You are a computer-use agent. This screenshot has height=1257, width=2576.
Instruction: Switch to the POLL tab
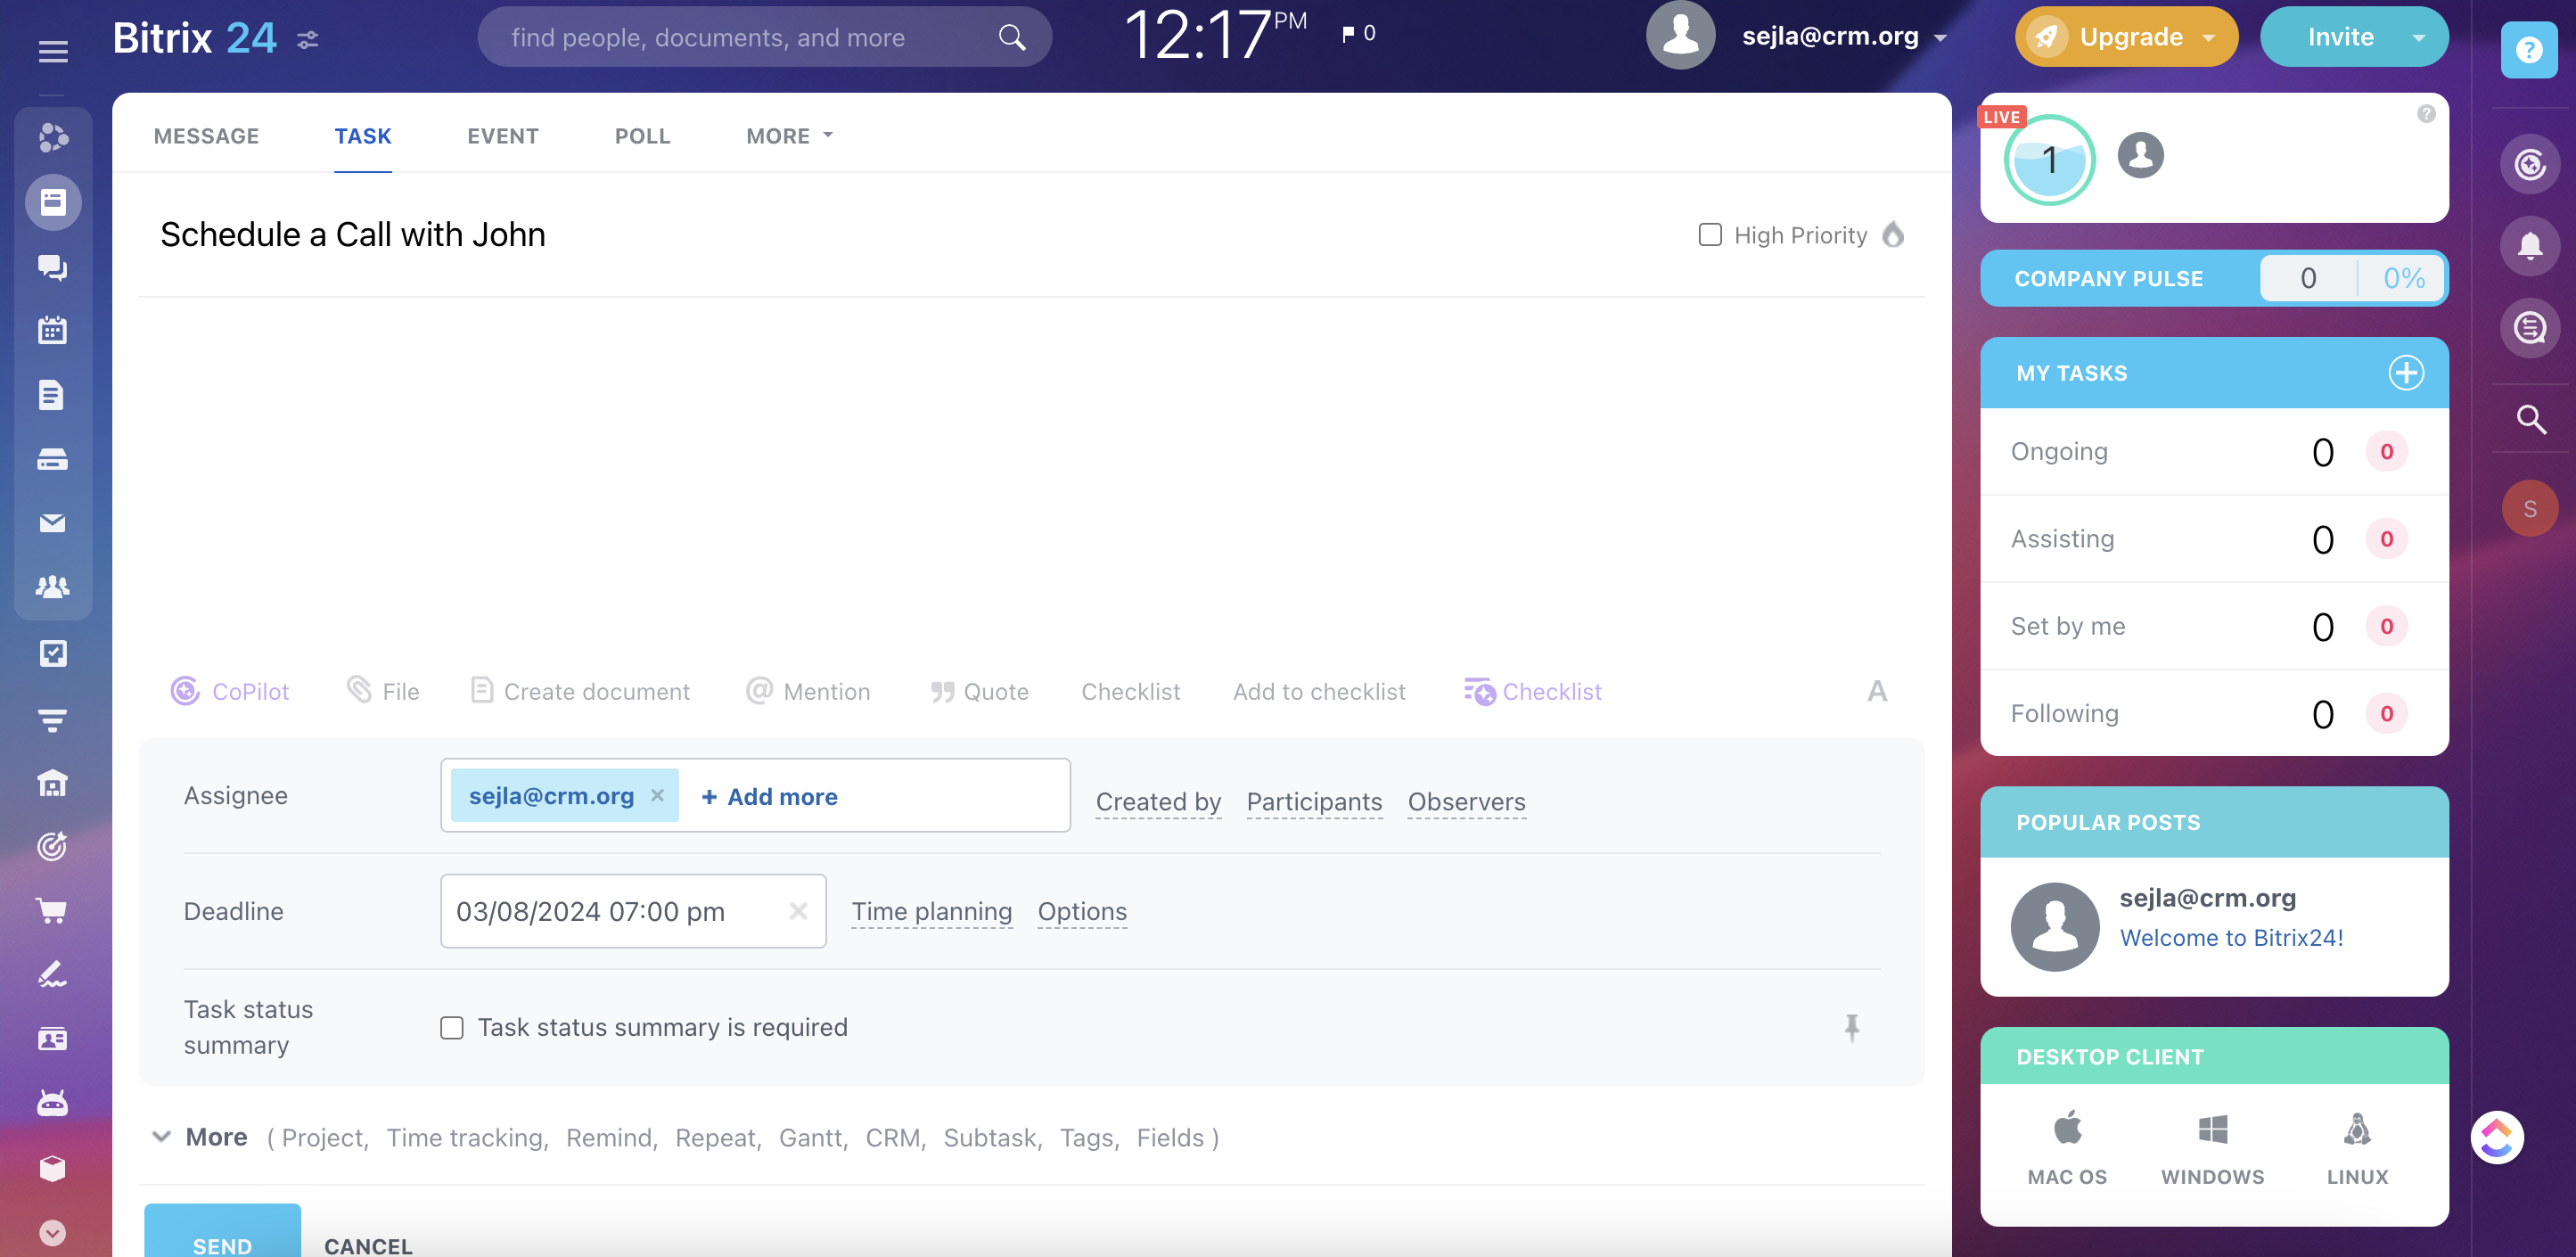click(642, 136)
